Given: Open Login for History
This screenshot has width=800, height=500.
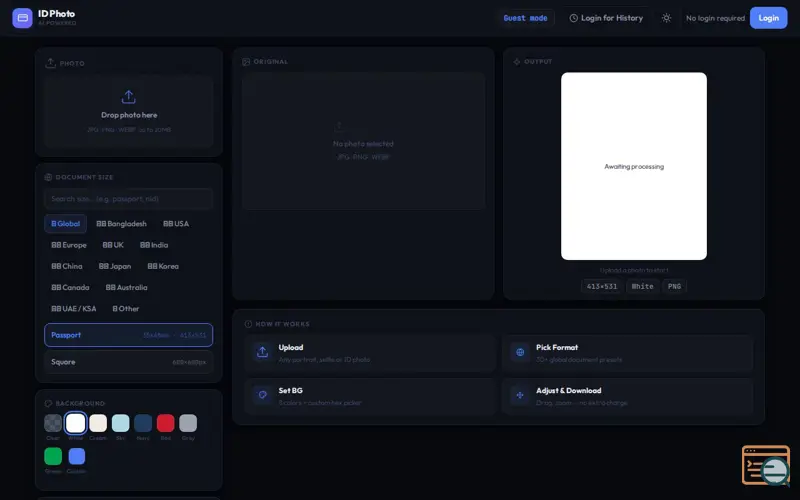Looking at the screenshot, I should [x=606, y=18].
